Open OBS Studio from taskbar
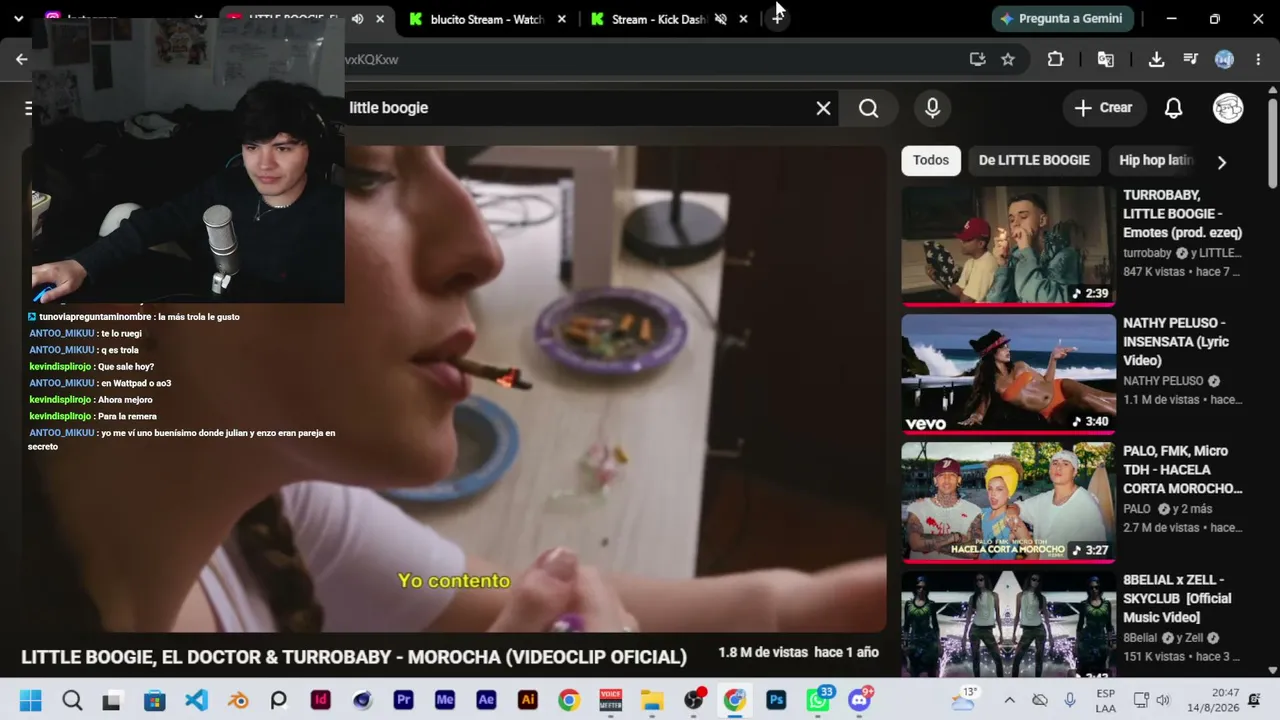Image resolution: width=1280 pixels, height=720 pixels. pyautogui.click(x=694, y=700)
